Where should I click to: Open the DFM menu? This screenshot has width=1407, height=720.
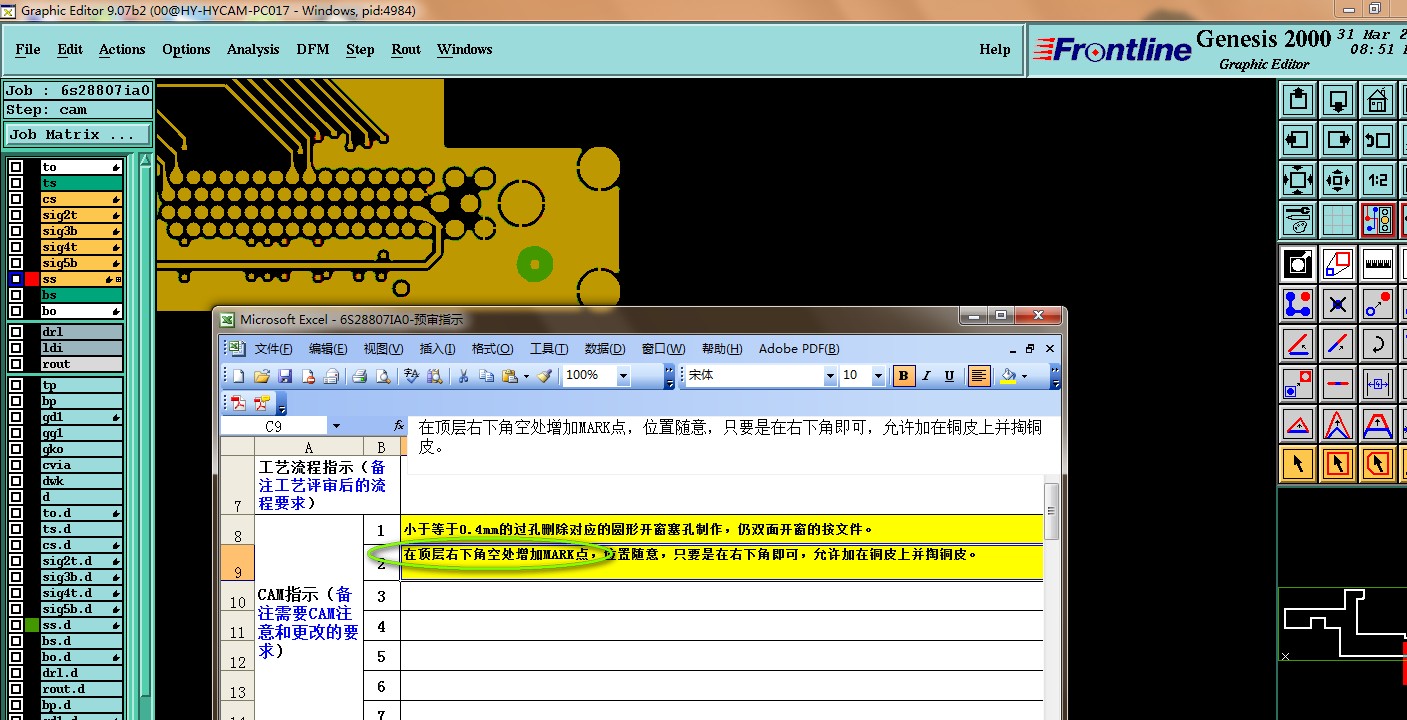click(313, 49)
